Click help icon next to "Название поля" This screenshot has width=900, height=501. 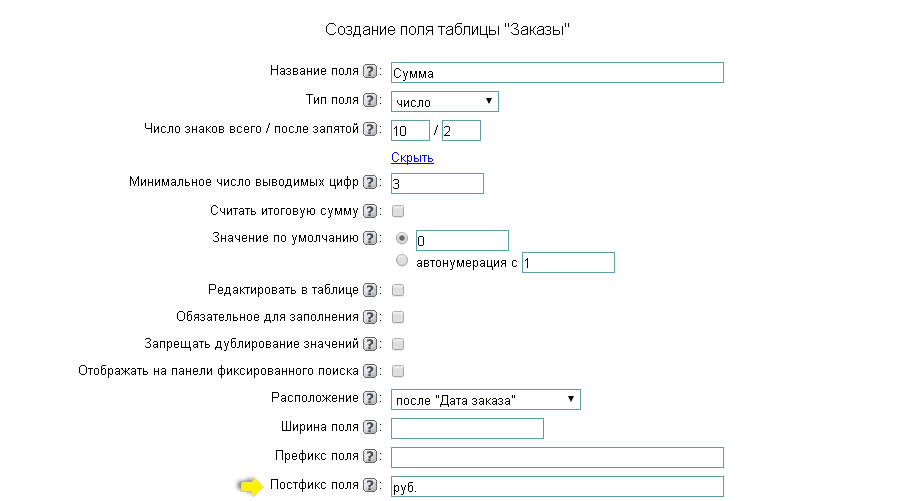(x=370, y=71)
